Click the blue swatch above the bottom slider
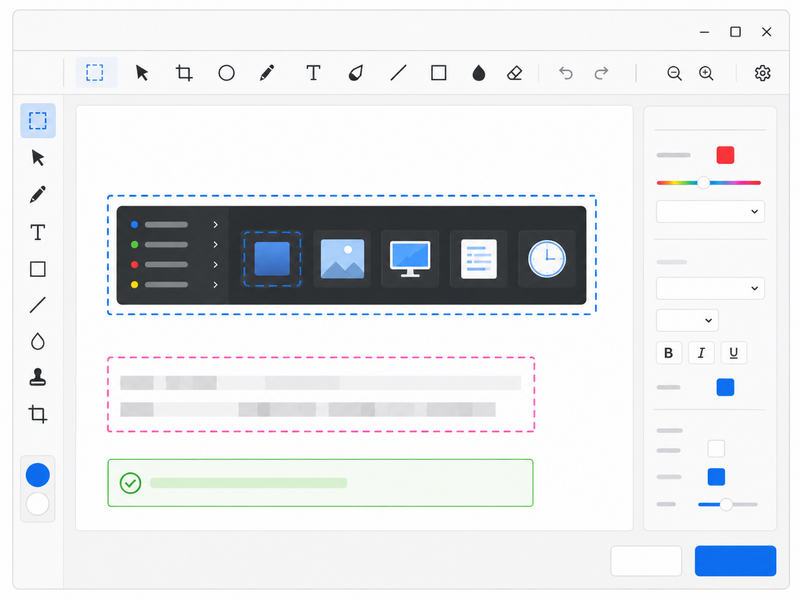 click(x=716, y=477)
